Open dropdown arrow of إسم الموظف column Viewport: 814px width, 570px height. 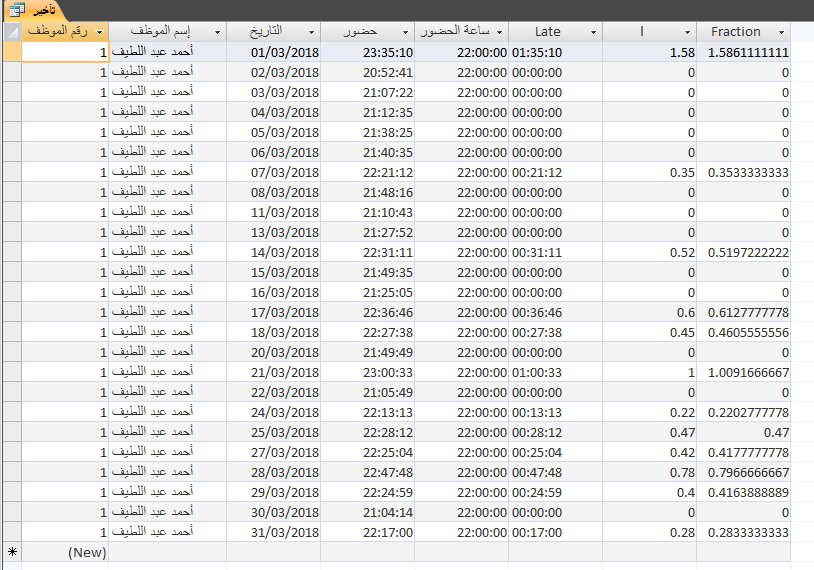(218, 32)
